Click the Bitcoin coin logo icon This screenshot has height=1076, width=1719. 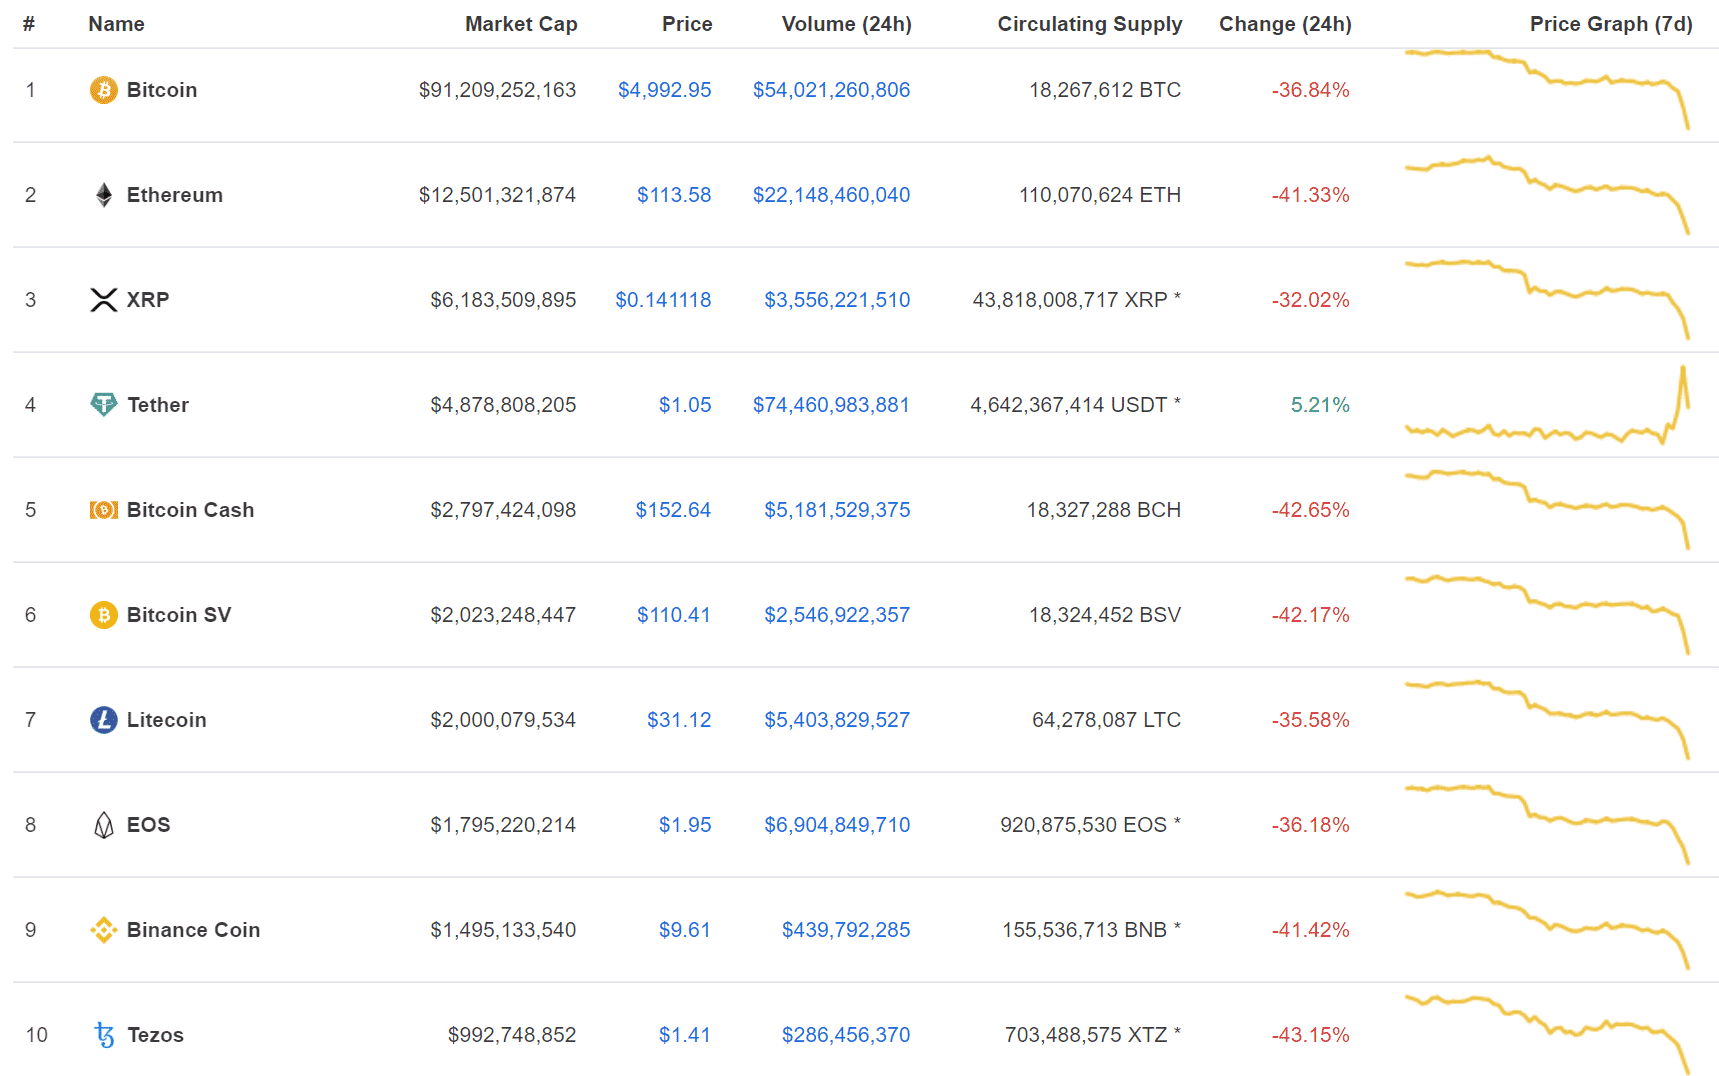point(104,90)
